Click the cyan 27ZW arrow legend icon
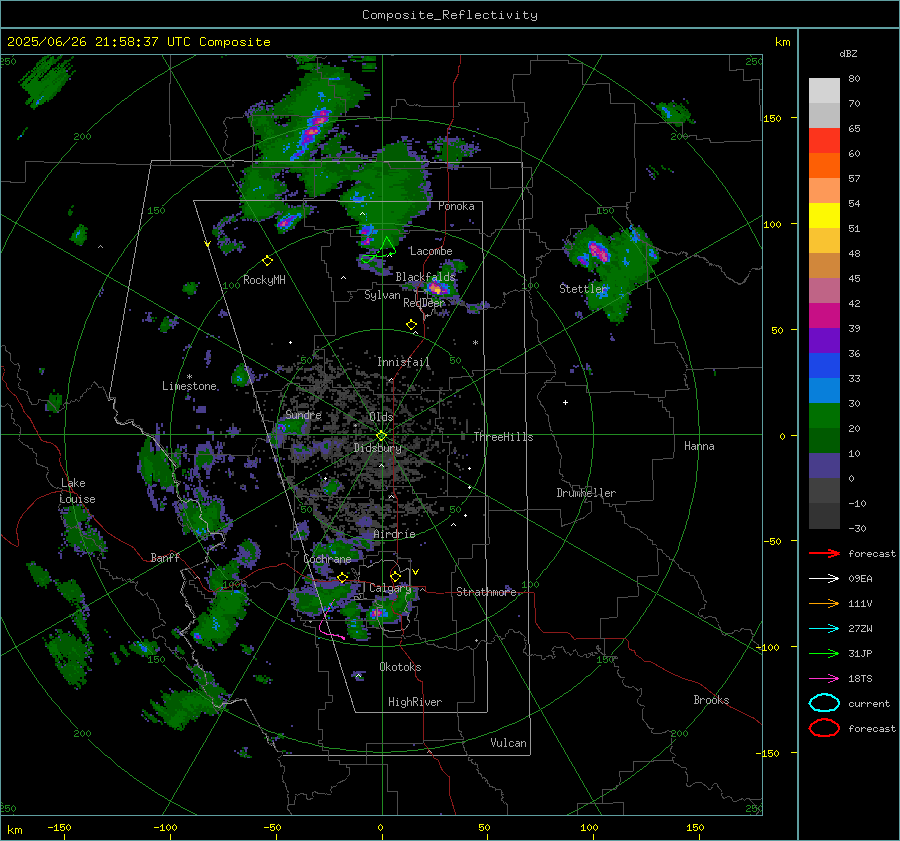The width and height of the screenshot is (900, 841). pos(824,629)
